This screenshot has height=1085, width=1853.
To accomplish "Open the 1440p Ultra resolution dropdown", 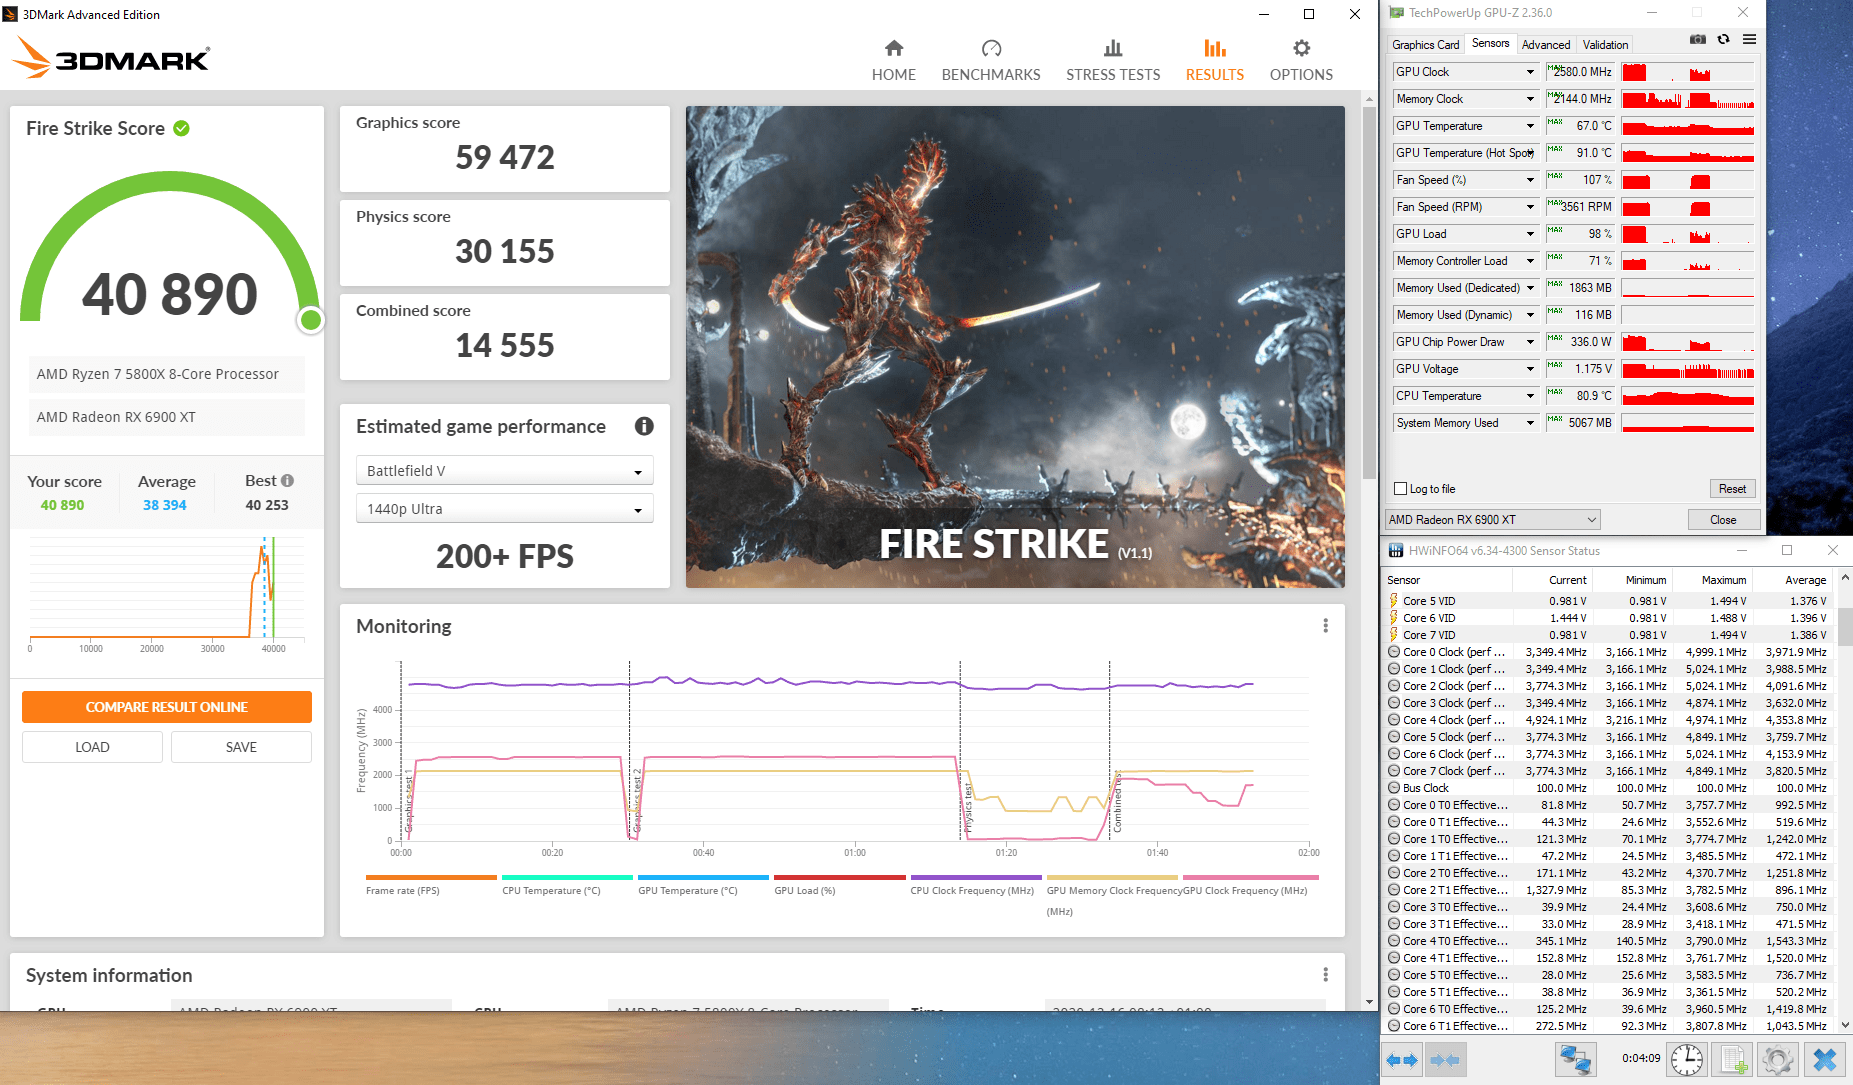I will 505,509.
